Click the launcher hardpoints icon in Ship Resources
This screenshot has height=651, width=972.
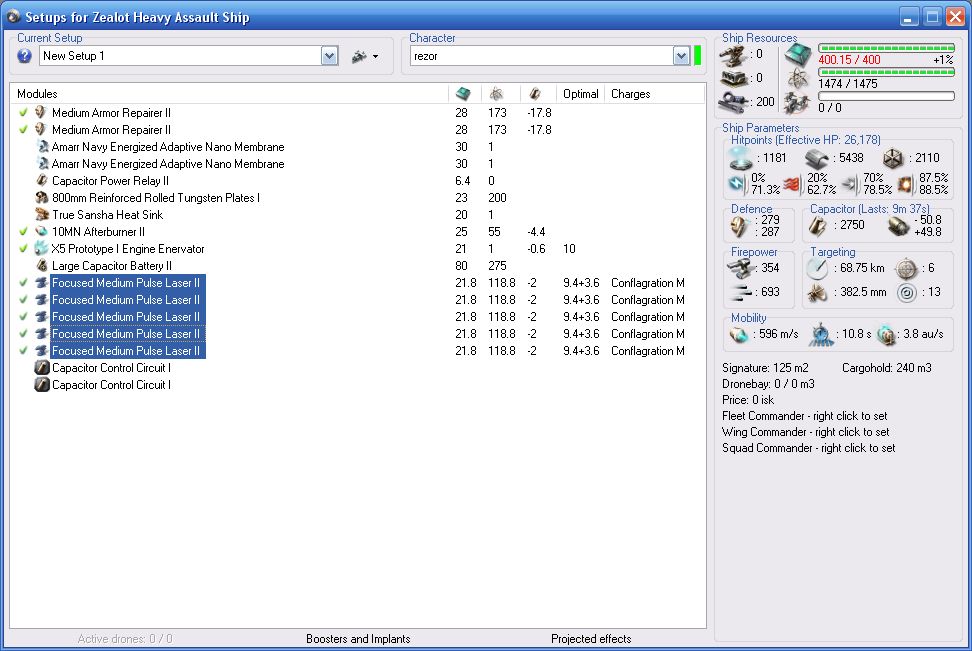(x=733, y=79)
